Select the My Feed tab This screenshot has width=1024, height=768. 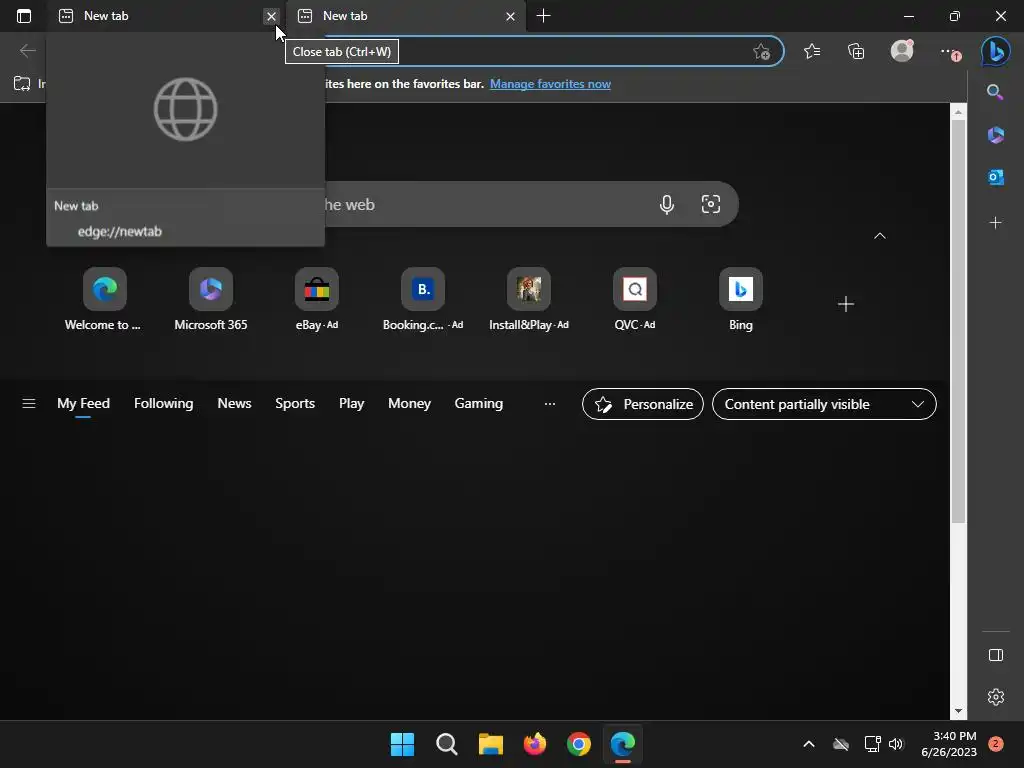pyautogui.click(x=84, y=404)
